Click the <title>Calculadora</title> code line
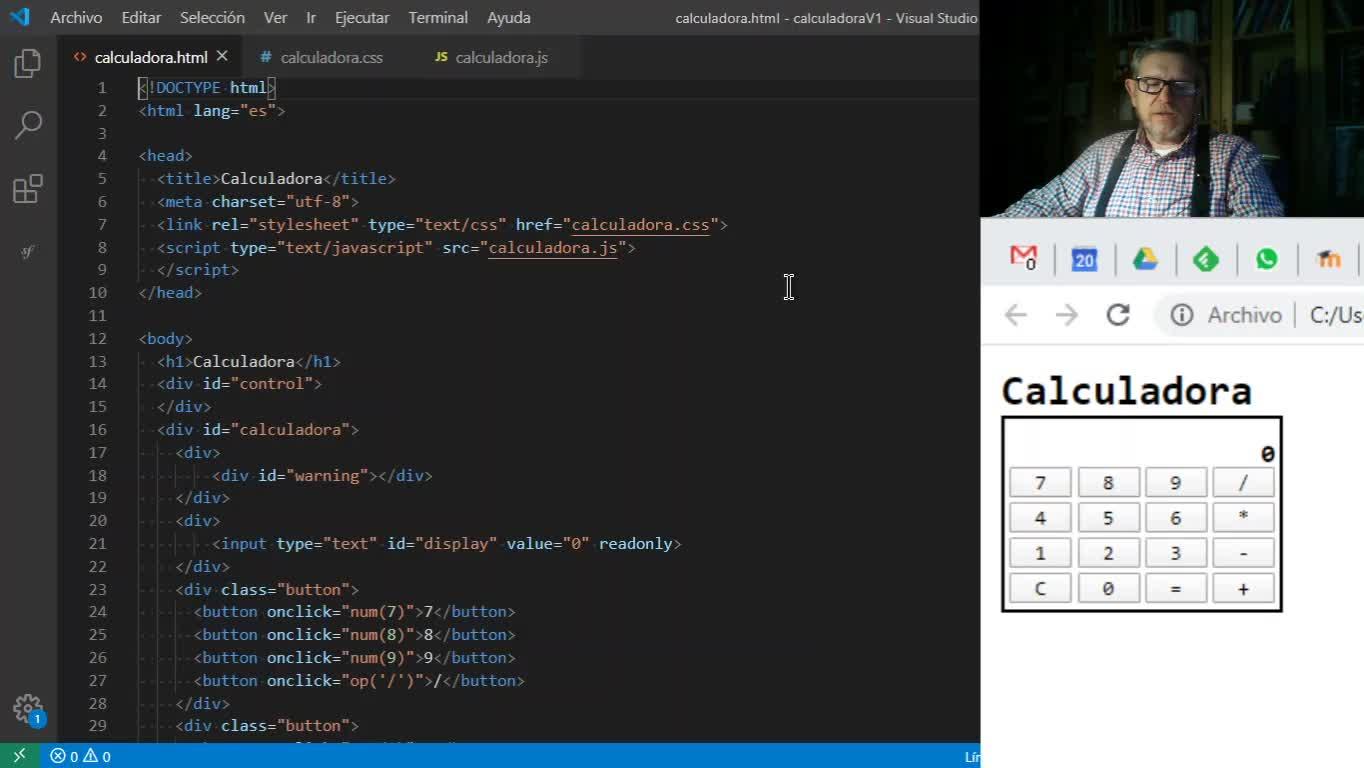 [x=276, y=179]
